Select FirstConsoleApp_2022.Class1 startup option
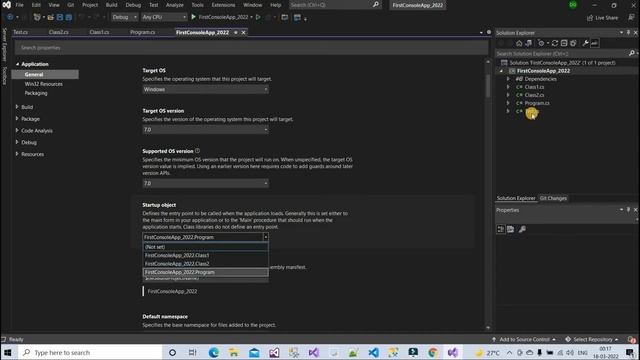Screen dimensions: 640x360 205,256
